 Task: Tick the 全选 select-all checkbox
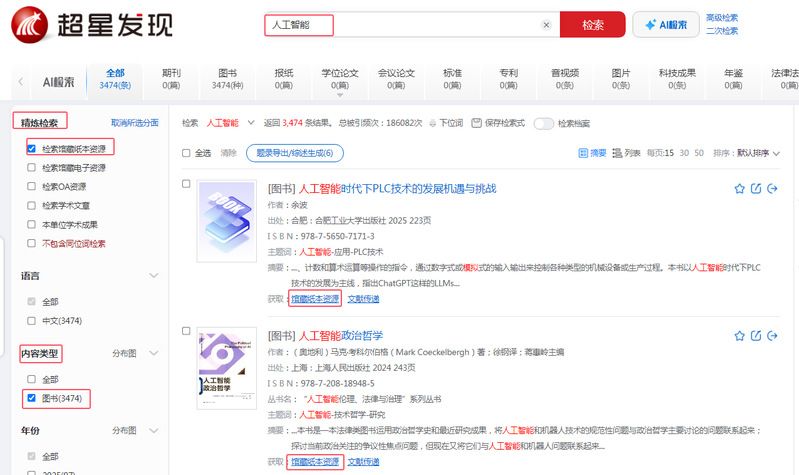[186, 153]
